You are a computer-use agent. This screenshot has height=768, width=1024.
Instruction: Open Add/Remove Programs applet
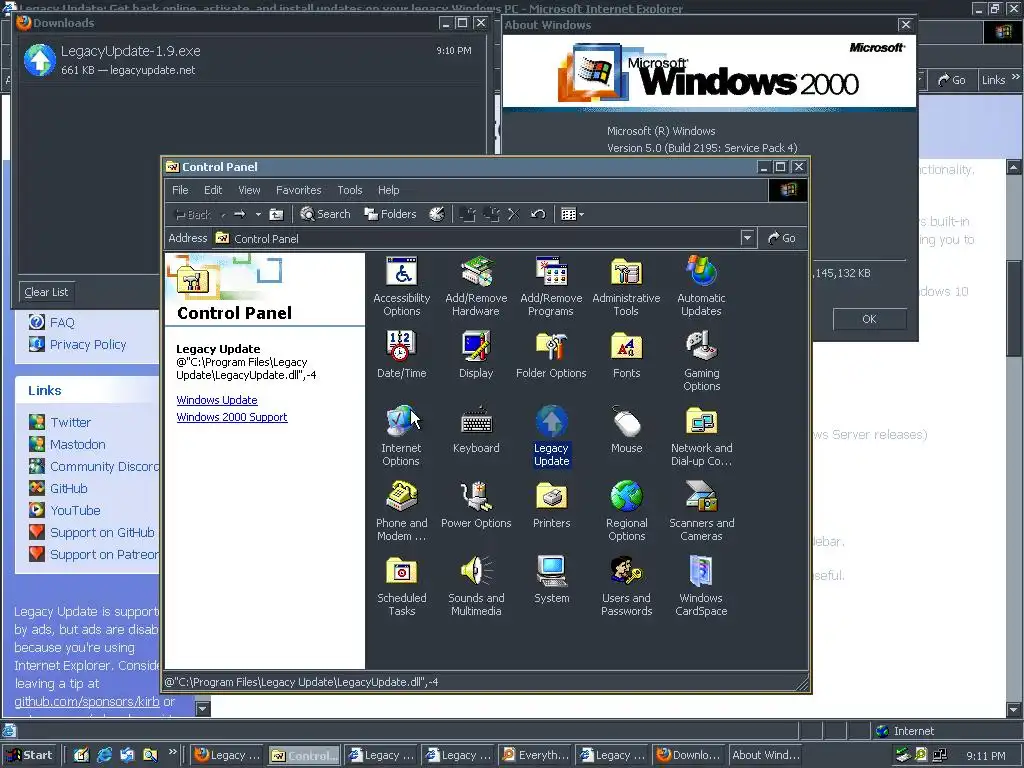(551, 286)
